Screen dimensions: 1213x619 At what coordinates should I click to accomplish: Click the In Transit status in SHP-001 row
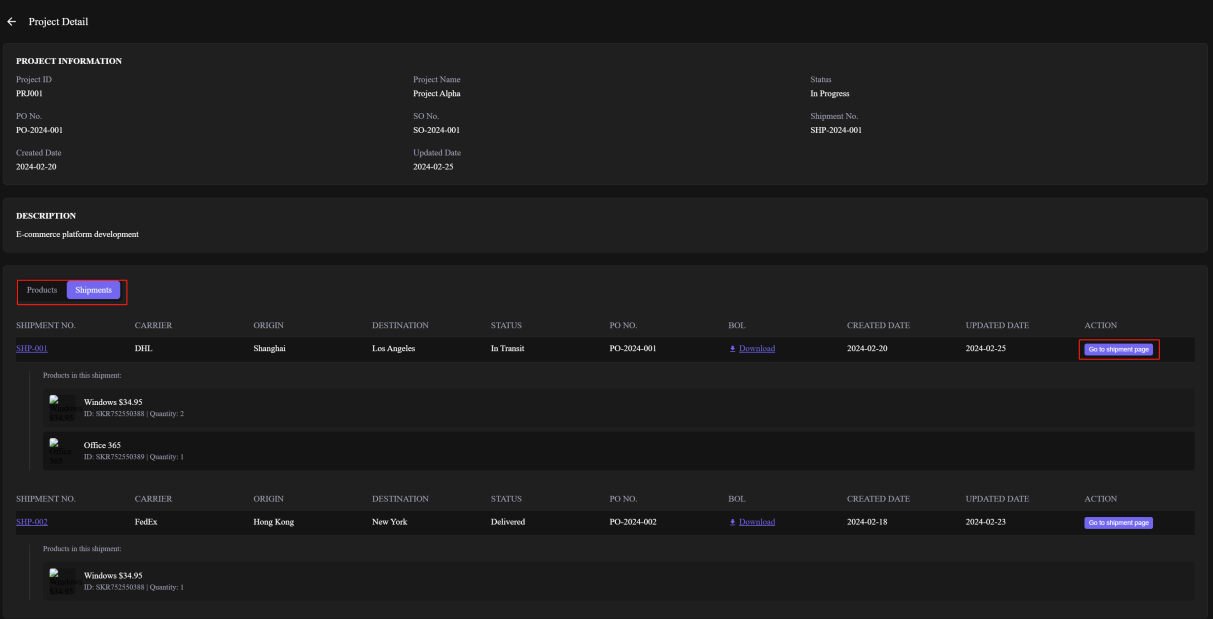[508, 349]
